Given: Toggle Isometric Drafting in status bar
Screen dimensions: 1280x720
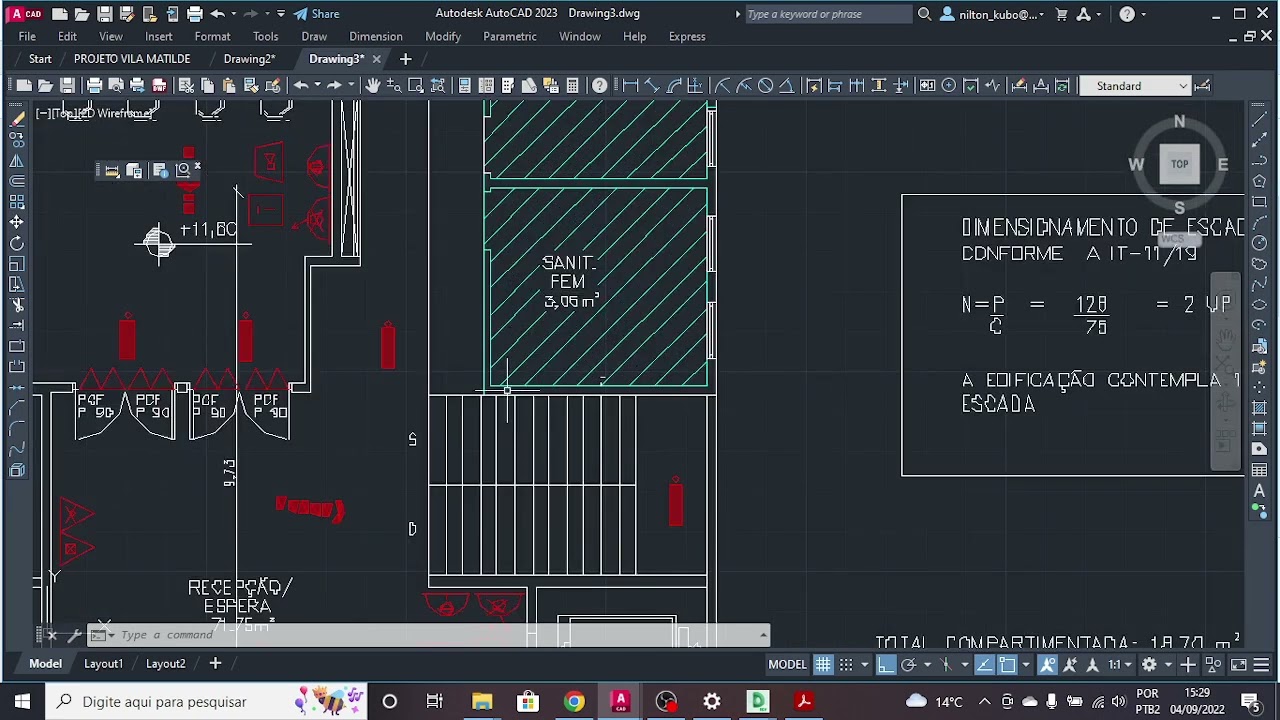Looking at the screenshot, I should pos(946,665).
